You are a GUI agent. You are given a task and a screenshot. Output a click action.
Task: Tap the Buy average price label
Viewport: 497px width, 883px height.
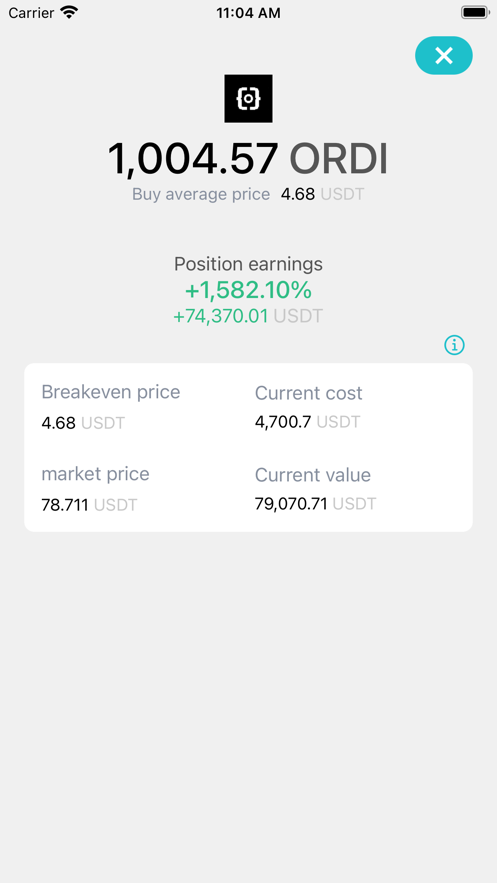[201, 194]
